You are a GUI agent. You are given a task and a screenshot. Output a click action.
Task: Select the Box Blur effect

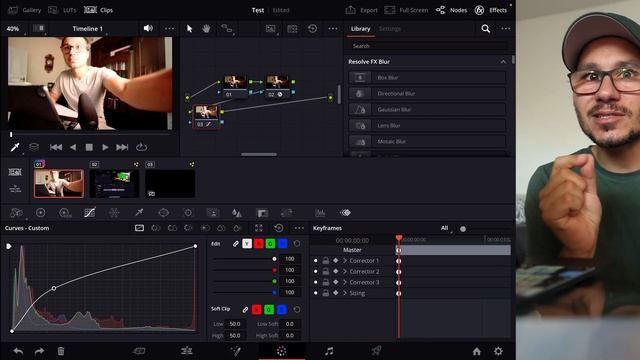(427, 78)
